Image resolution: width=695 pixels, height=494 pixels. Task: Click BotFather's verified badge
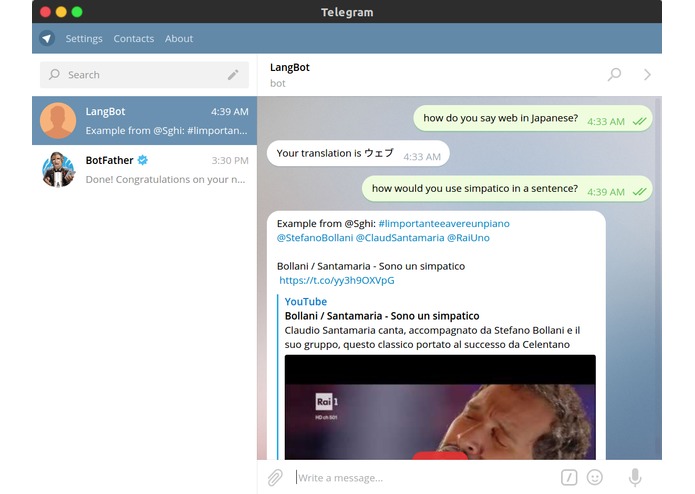tap(143, 160)
